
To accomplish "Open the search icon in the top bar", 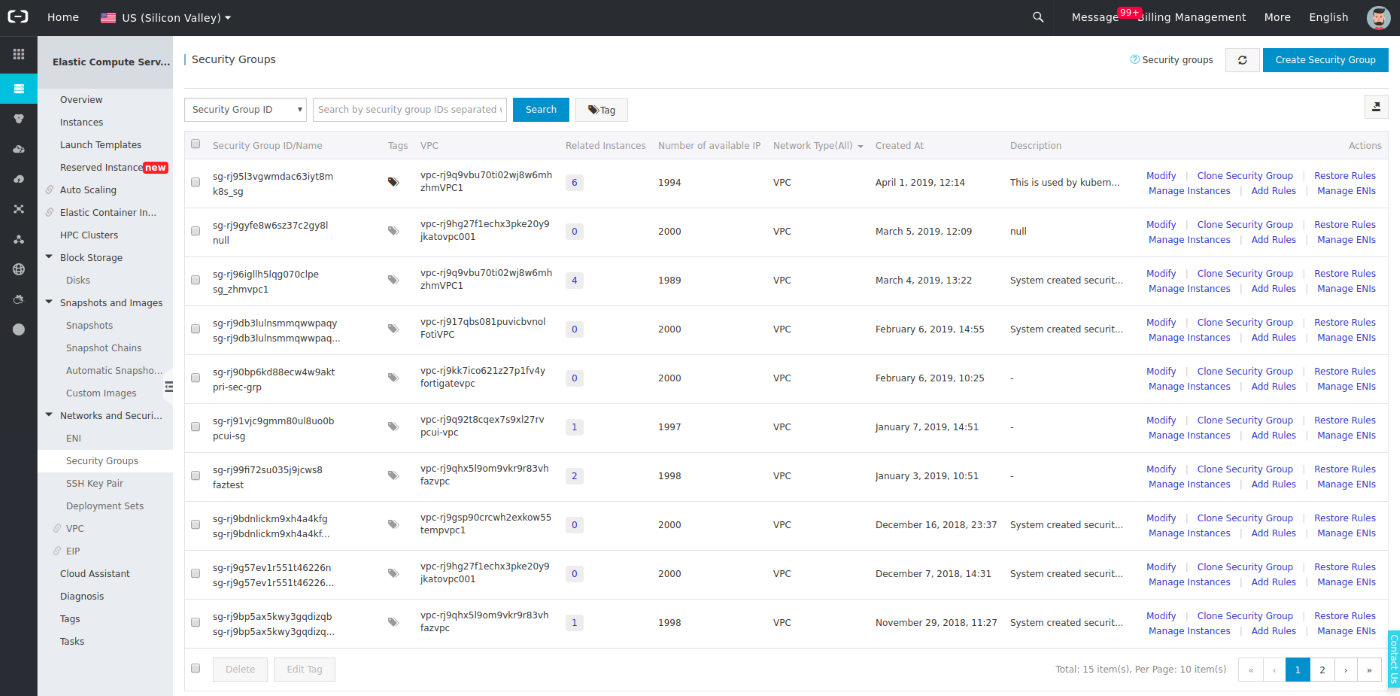I will pyautogui.click(x=1038, y=17).
